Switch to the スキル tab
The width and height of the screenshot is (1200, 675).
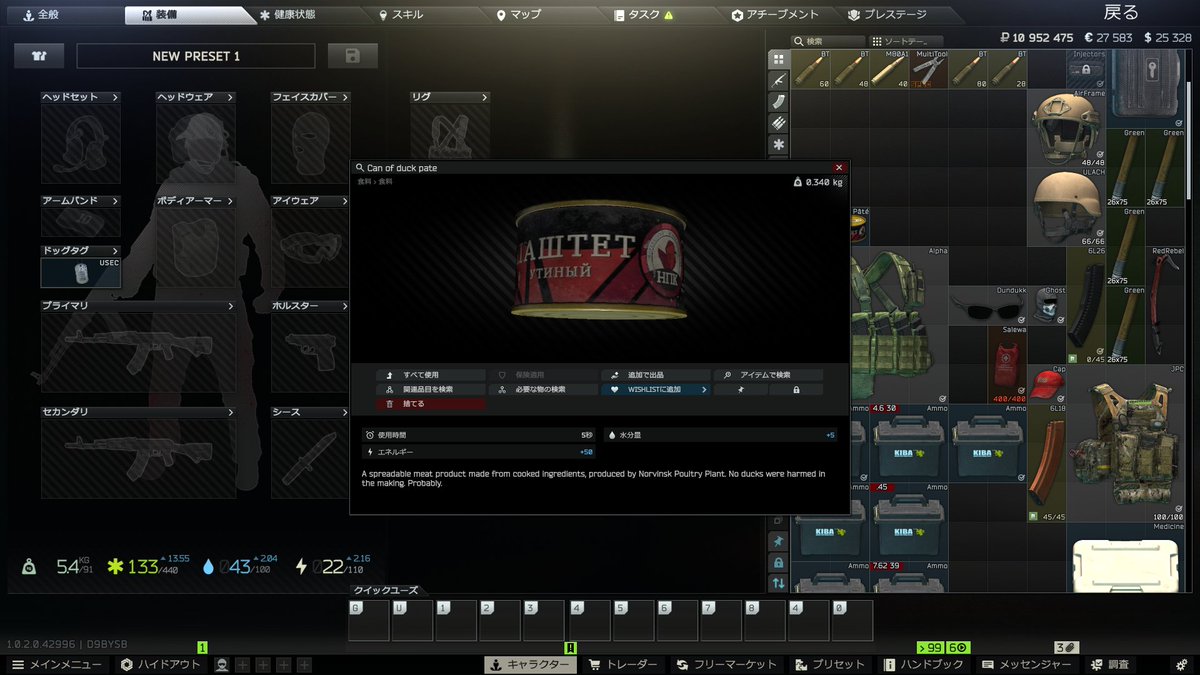(x=401, y=15)
